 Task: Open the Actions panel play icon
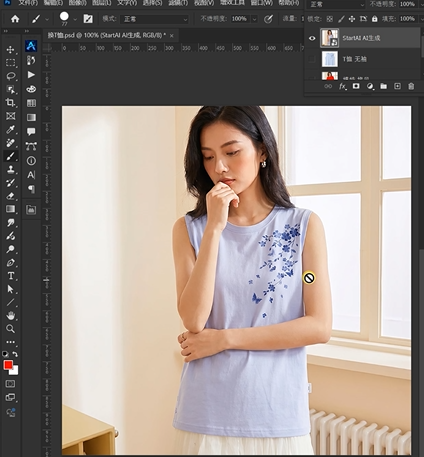(x=31, y=75)
